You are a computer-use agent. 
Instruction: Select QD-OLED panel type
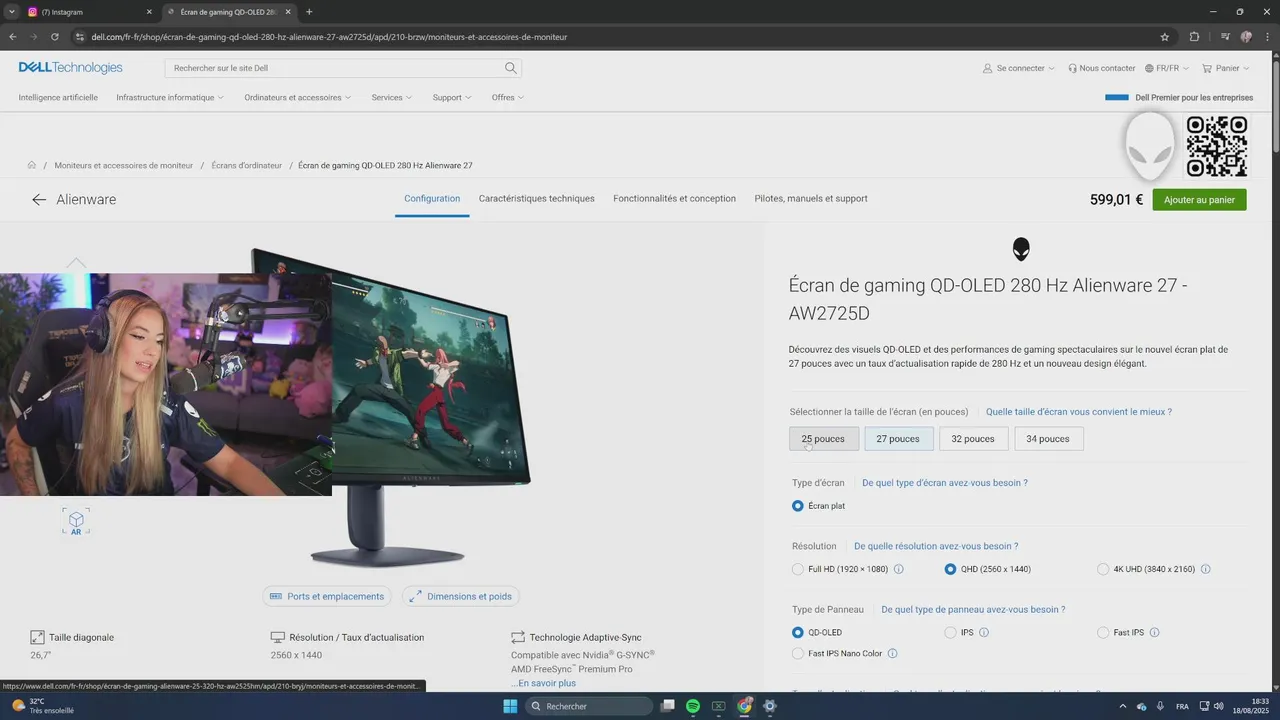[x=798, y=632]
